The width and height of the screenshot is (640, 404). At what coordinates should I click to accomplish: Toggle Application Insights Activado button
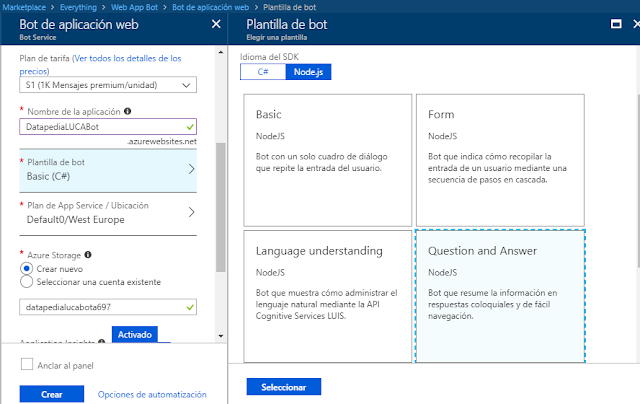click(135, 335)
